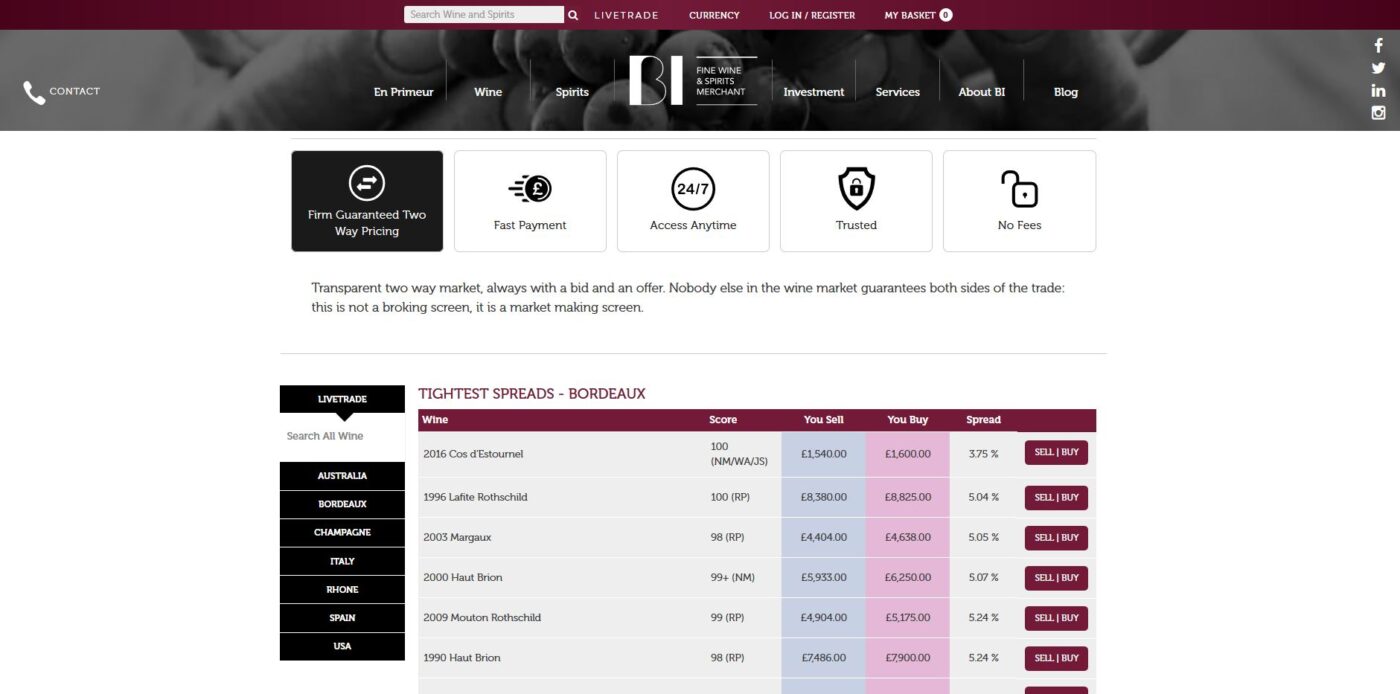Select CHAMPAGNE region in sidebar
This screenshot has width=1400, height=694.
tap(342, 533)
